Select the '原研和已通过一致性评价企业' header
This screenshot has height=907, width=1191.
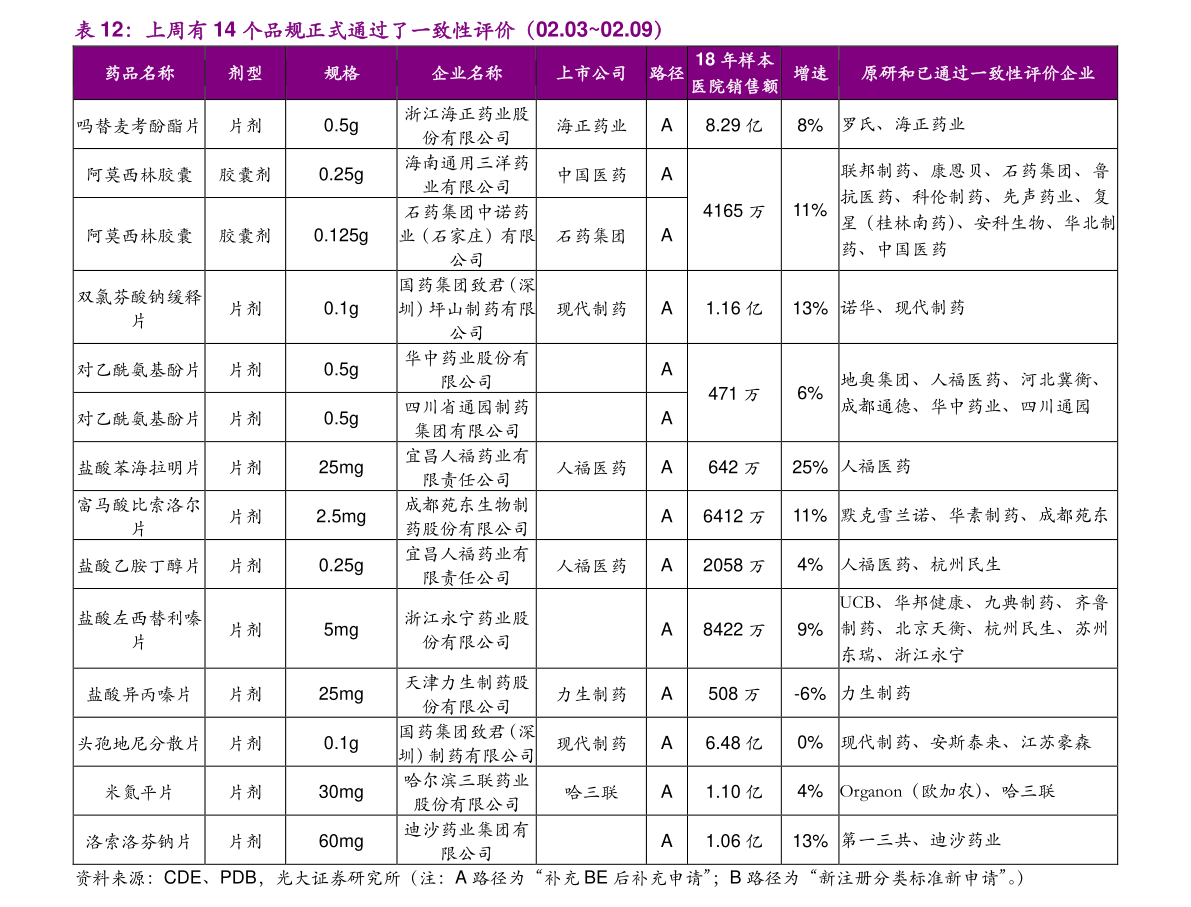978,73
